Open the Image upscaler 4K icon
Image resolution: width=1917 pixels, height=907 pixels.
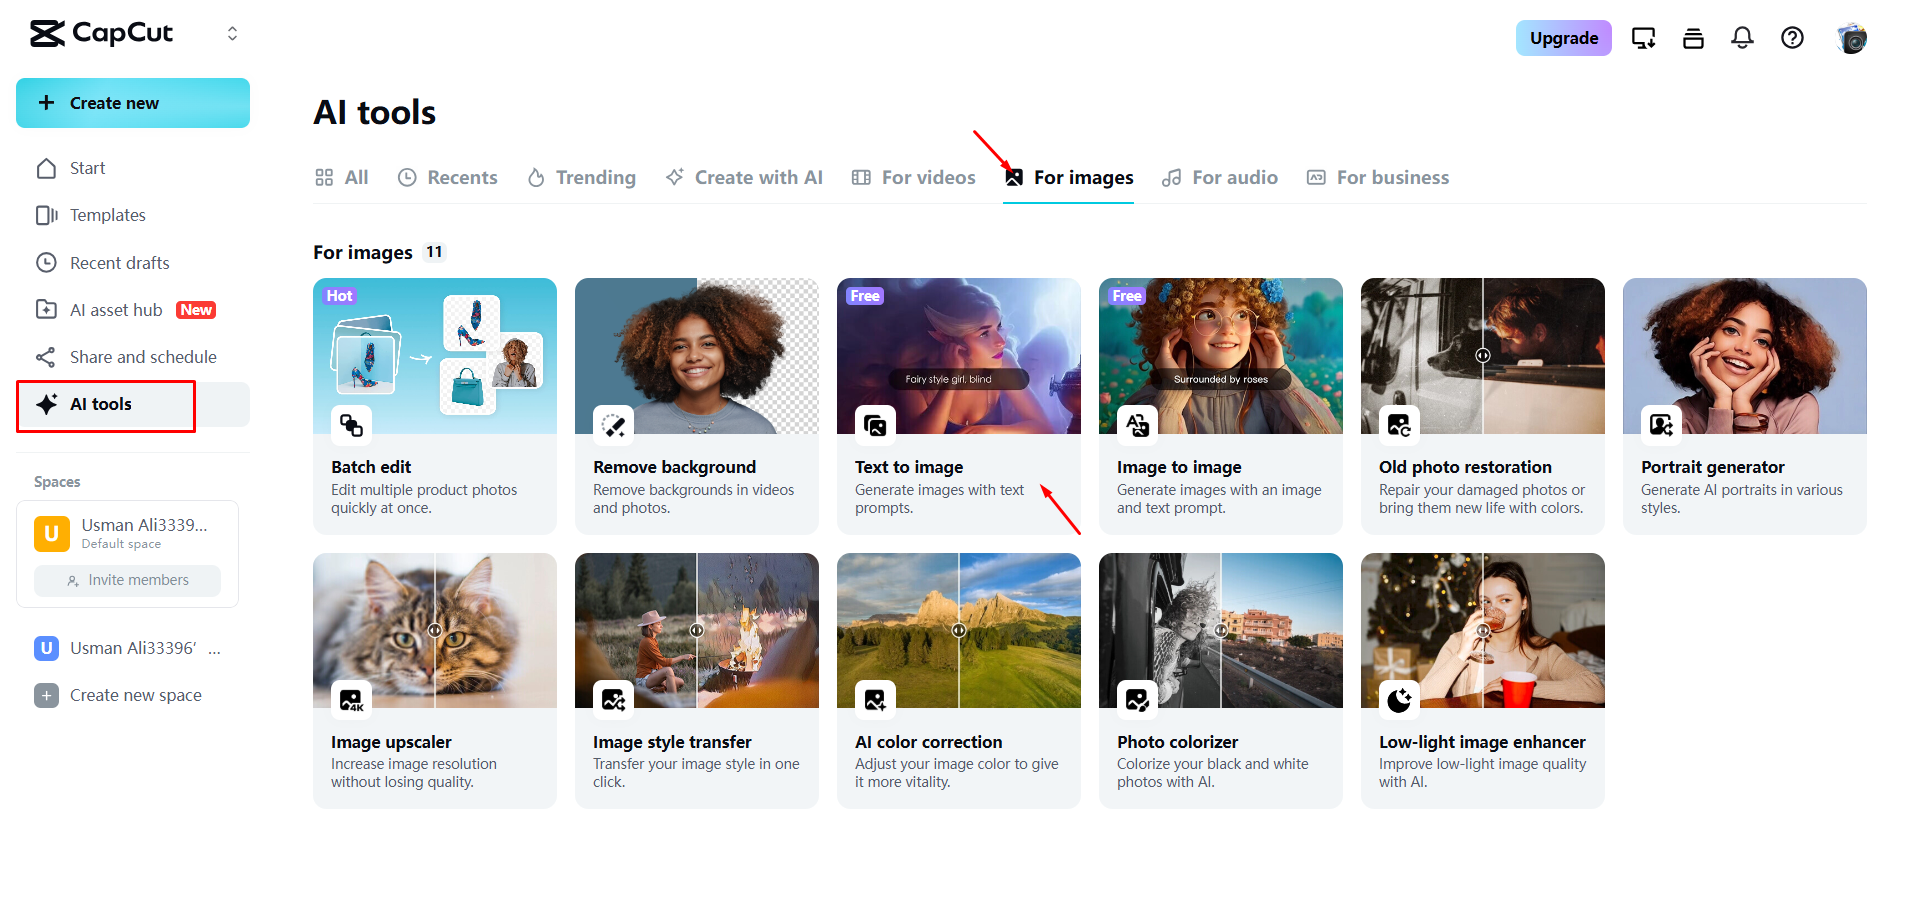[351, 700]
